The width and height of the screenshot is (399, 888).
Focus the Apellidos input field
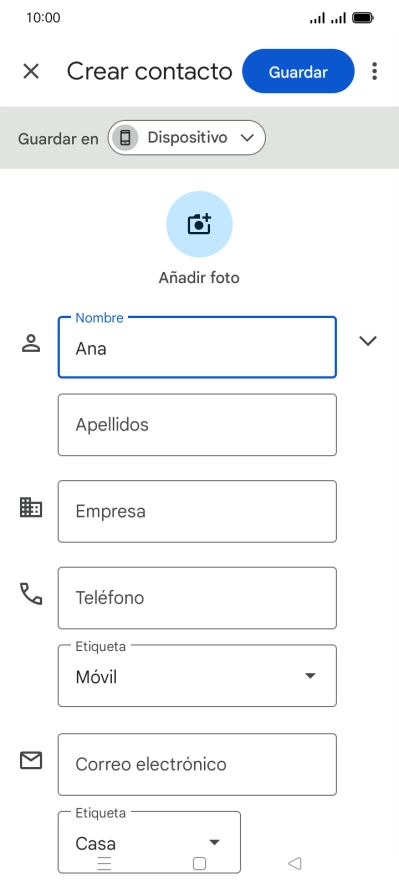click(x=197, y=425)
